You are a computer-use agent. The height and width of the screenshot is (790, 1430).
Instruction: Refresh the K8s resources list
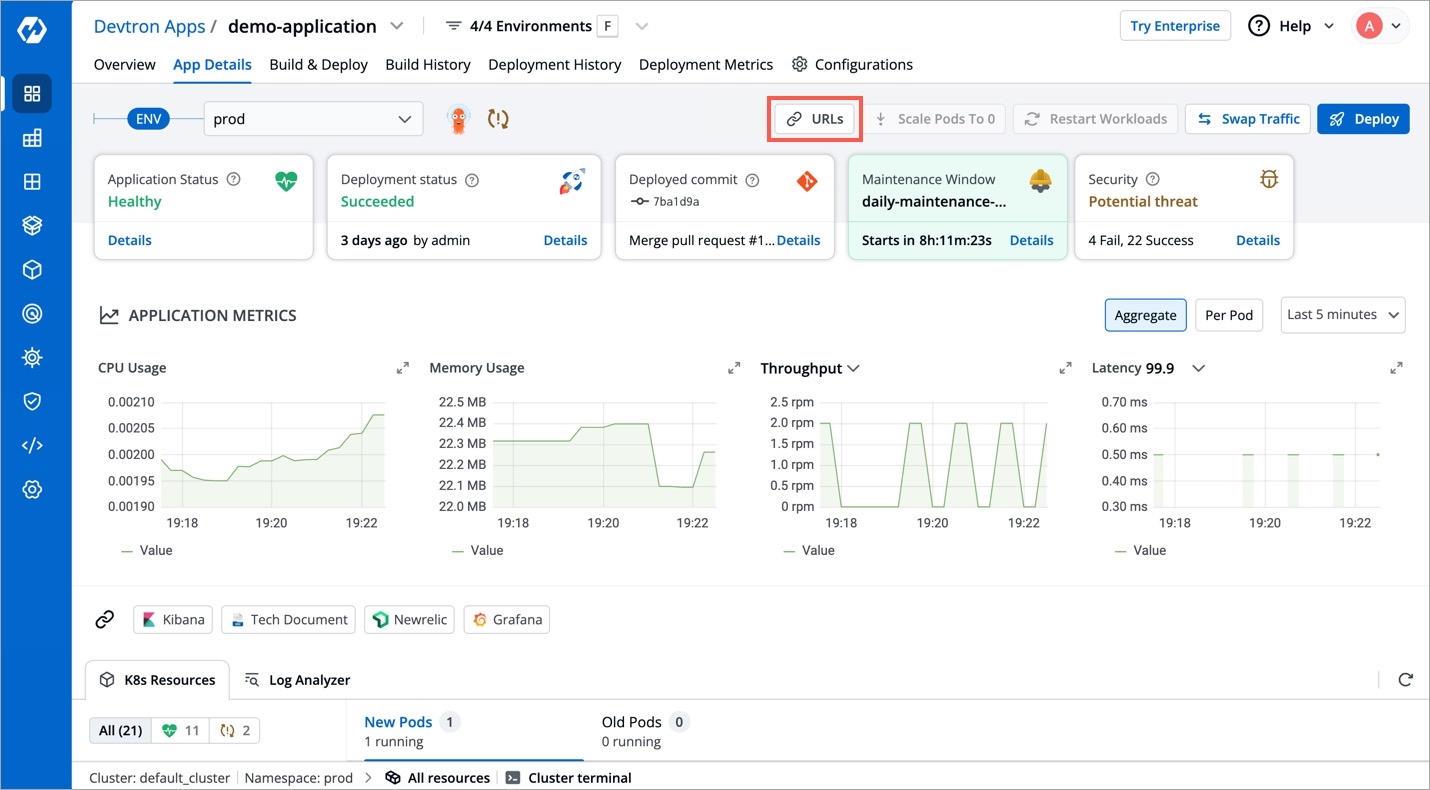pos(1405,680)
